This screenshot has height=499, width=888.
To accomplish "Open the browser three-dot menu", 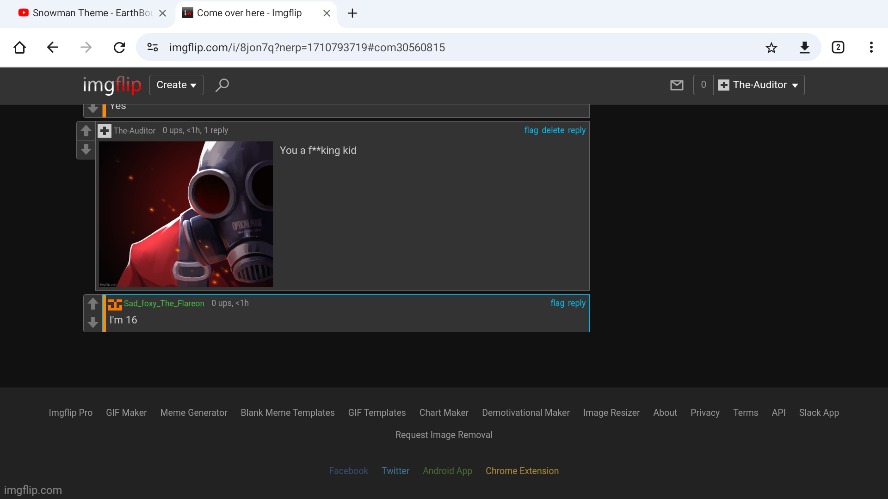I will [871, 48].
